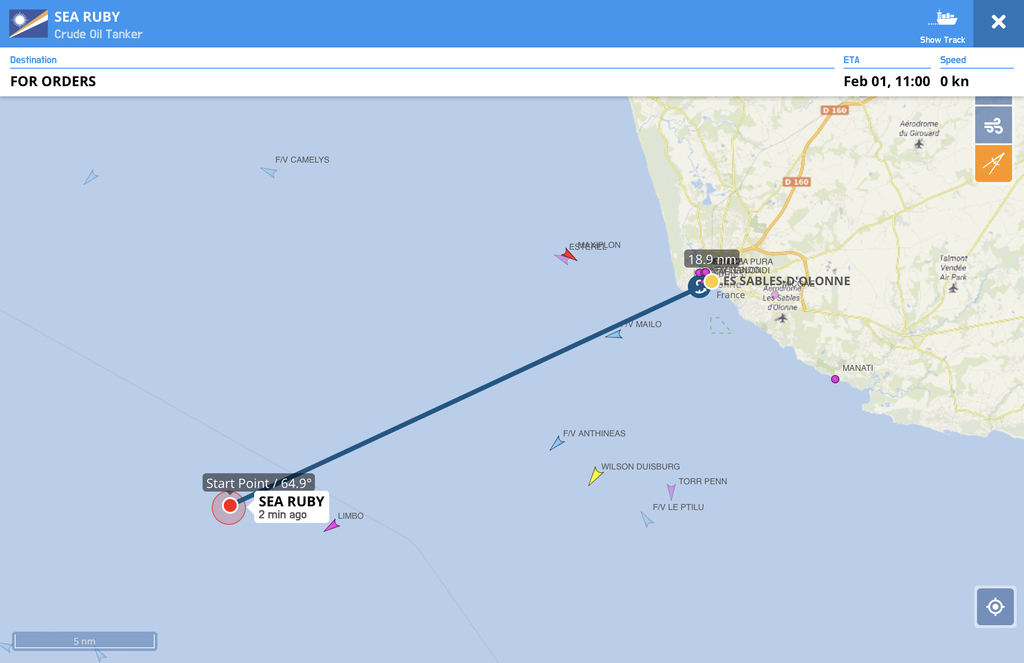Select the F/V LE PTILU vessel arrow

647,519
